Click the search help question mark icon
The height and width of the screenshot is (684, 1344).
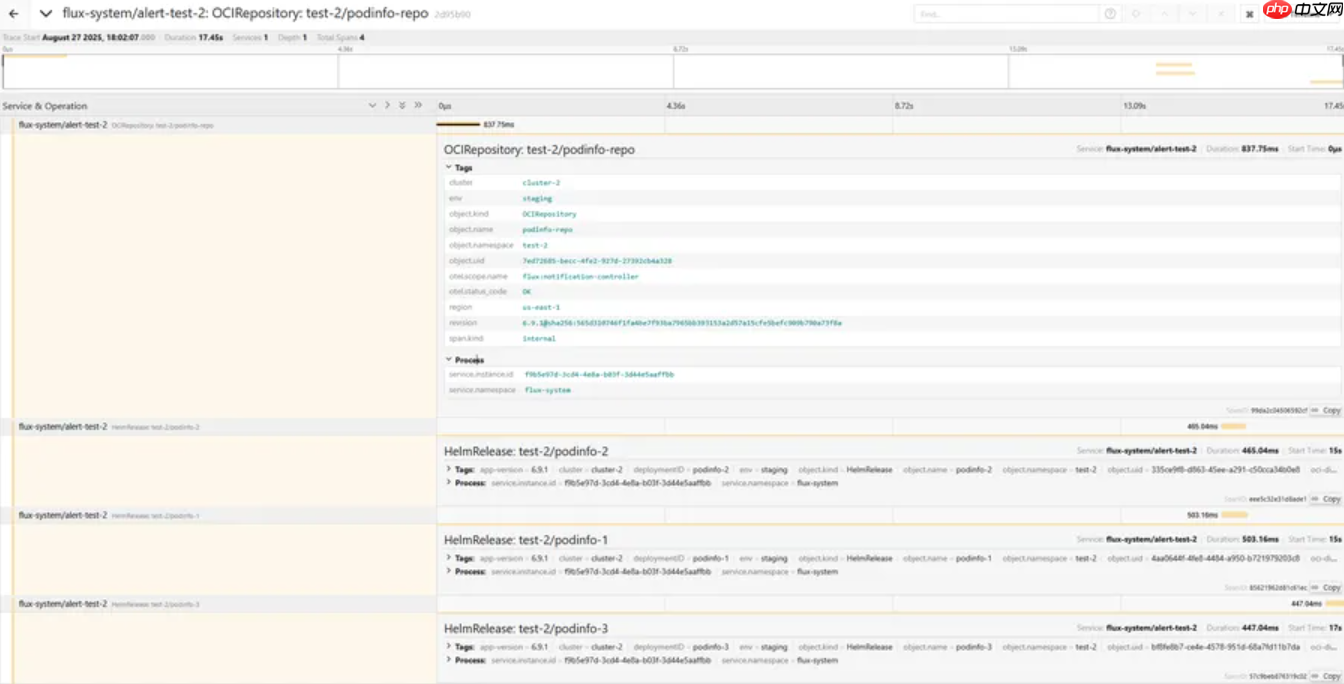(1110, 14)
